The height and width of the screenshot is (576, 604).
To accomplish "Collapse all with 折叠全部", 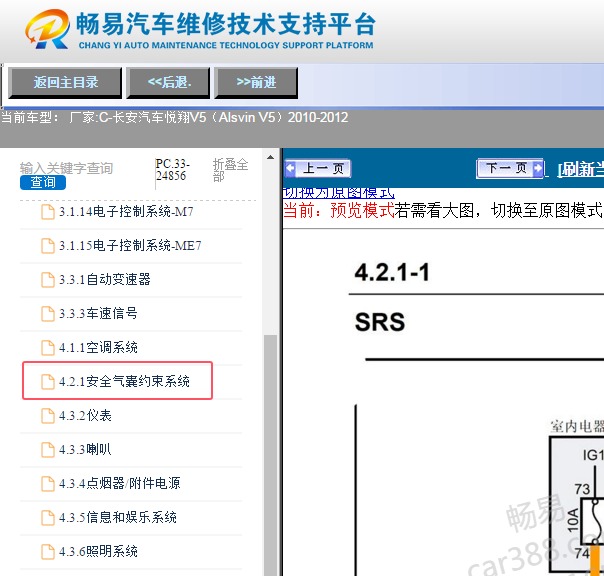I will (x=230, y=170).
